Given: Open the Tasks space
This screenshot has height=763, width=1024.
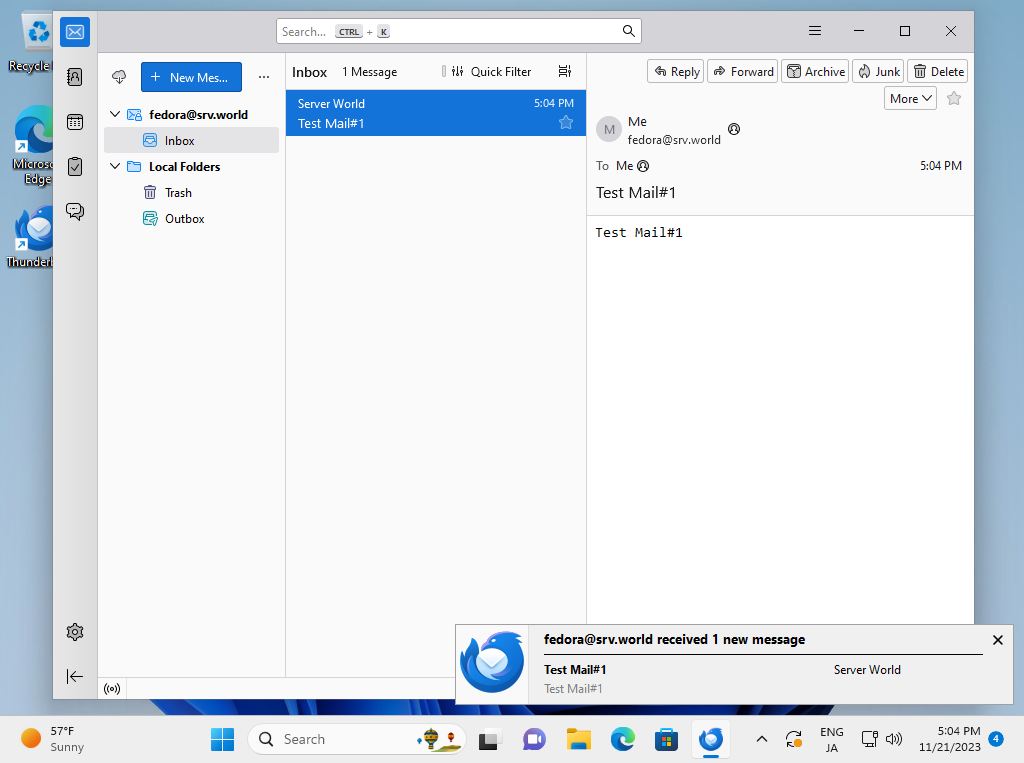Looking at the screenshot, I should 75,167.
